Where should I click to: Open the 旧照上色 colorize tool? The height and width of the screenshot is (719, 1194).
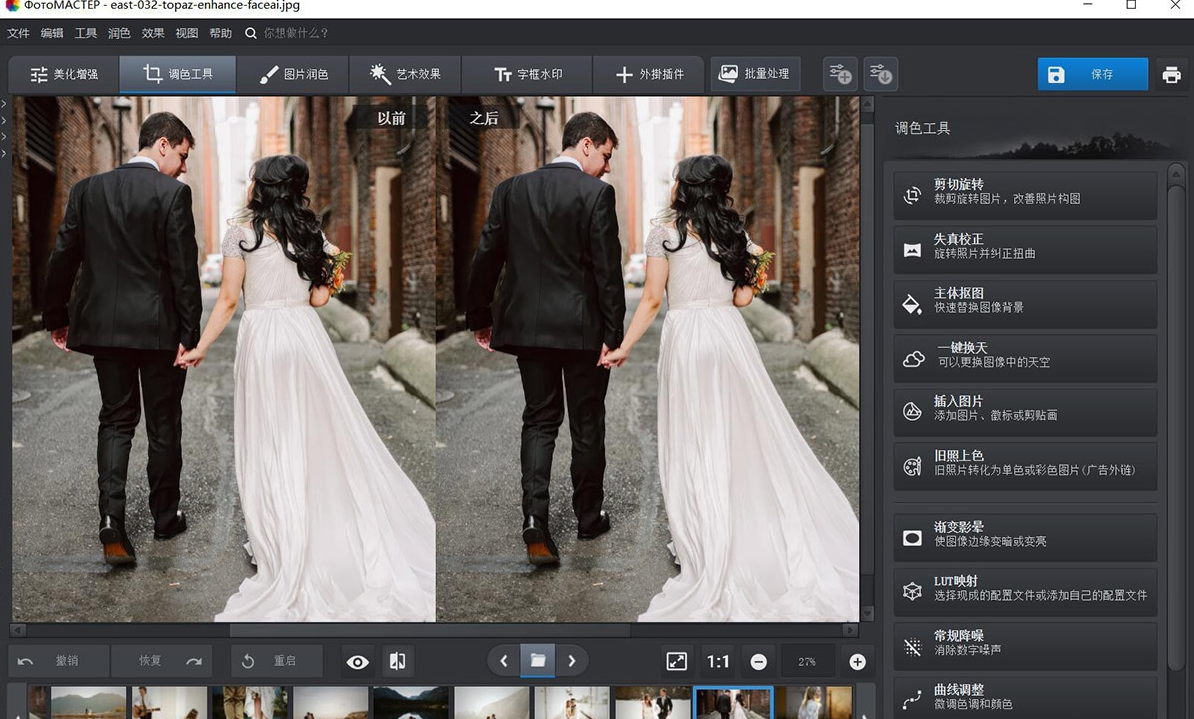(1025, 466)
